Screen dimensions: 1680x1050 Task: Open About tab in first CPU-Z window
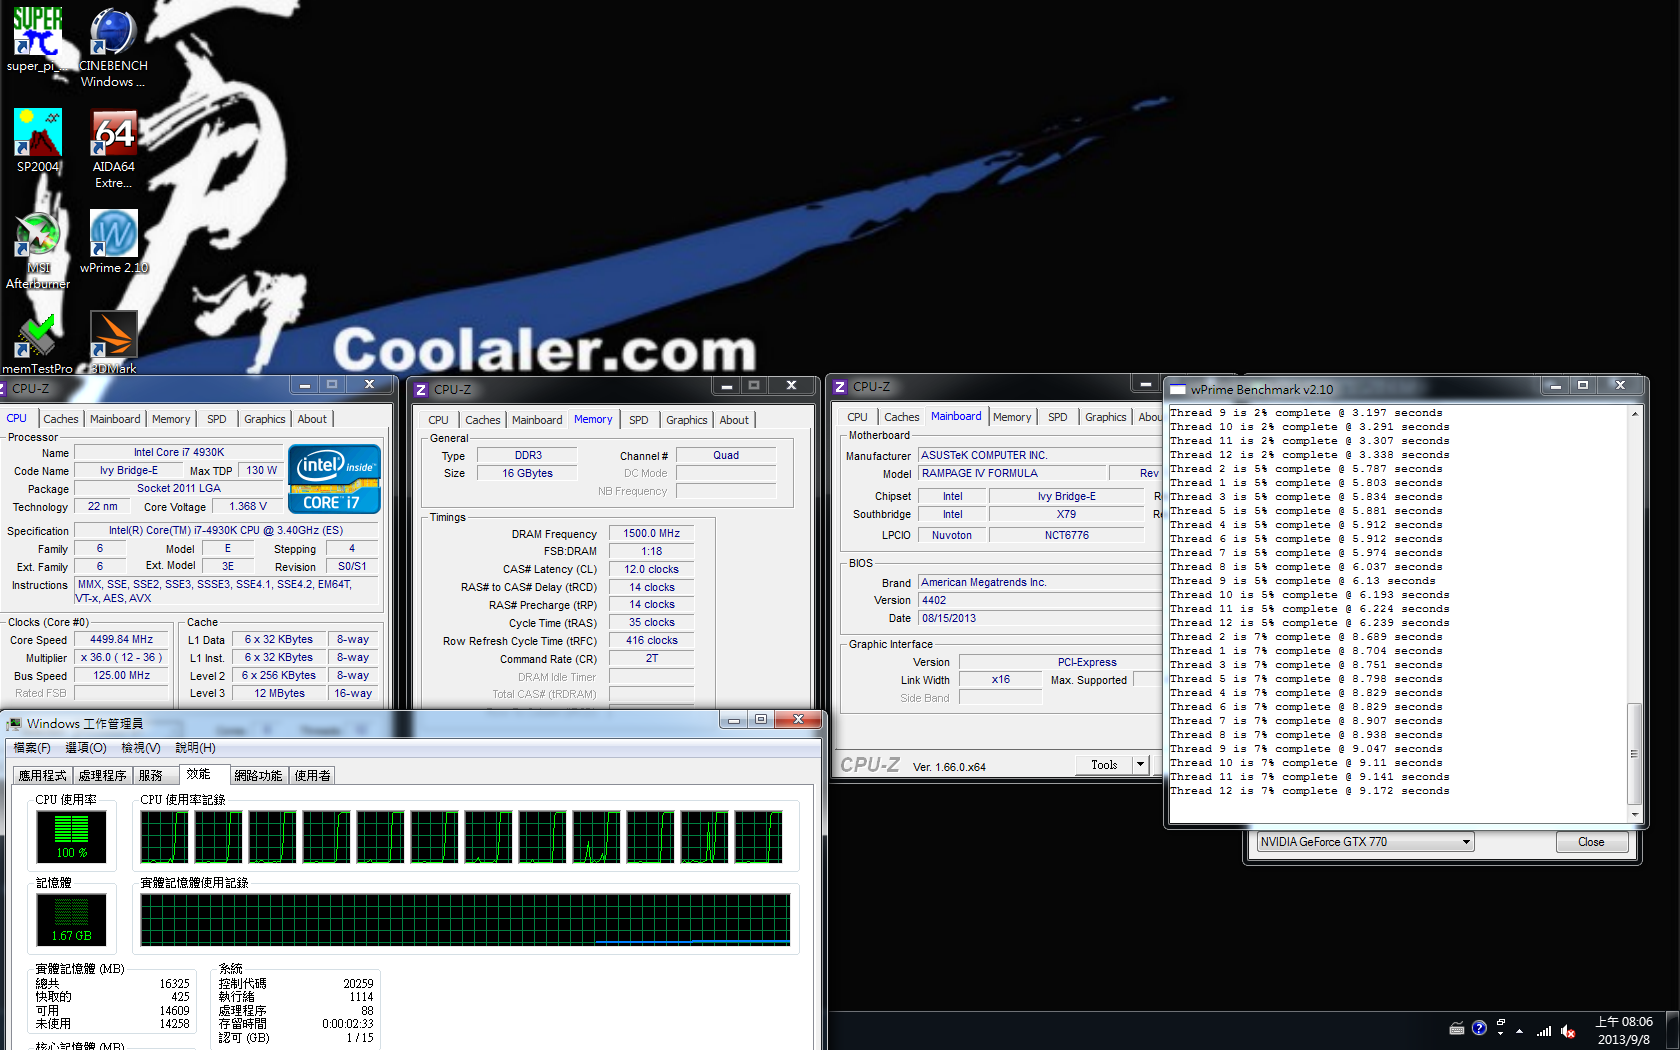tap(312, 419)
